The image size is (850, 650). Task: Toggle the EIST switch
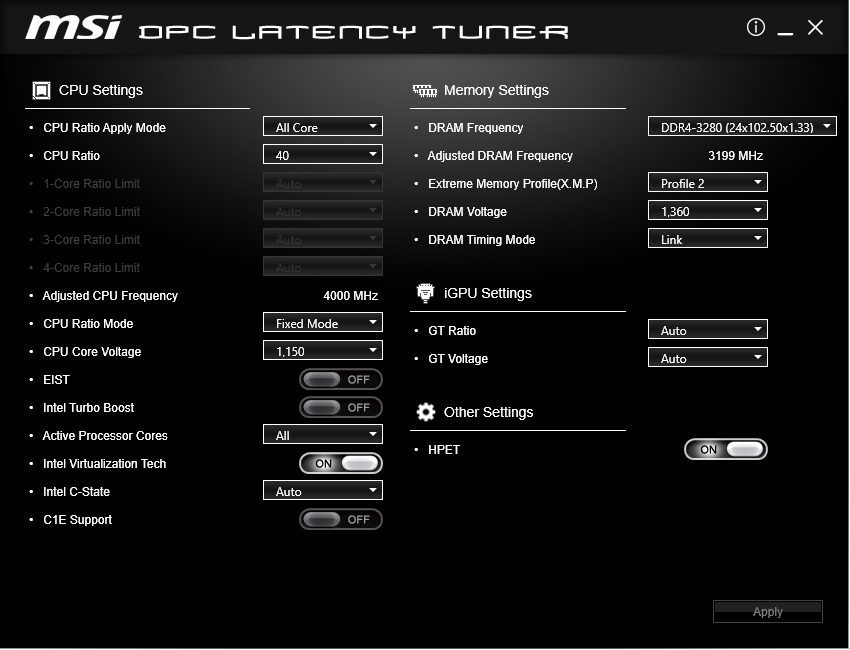pos(341,379)
